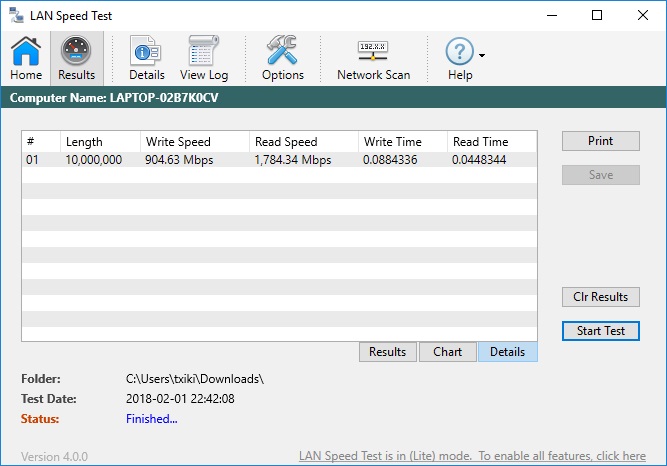Click the Read Time column header
Viewport: 667px width, 466px height.
pyautogui.click(x=492, y=142)
